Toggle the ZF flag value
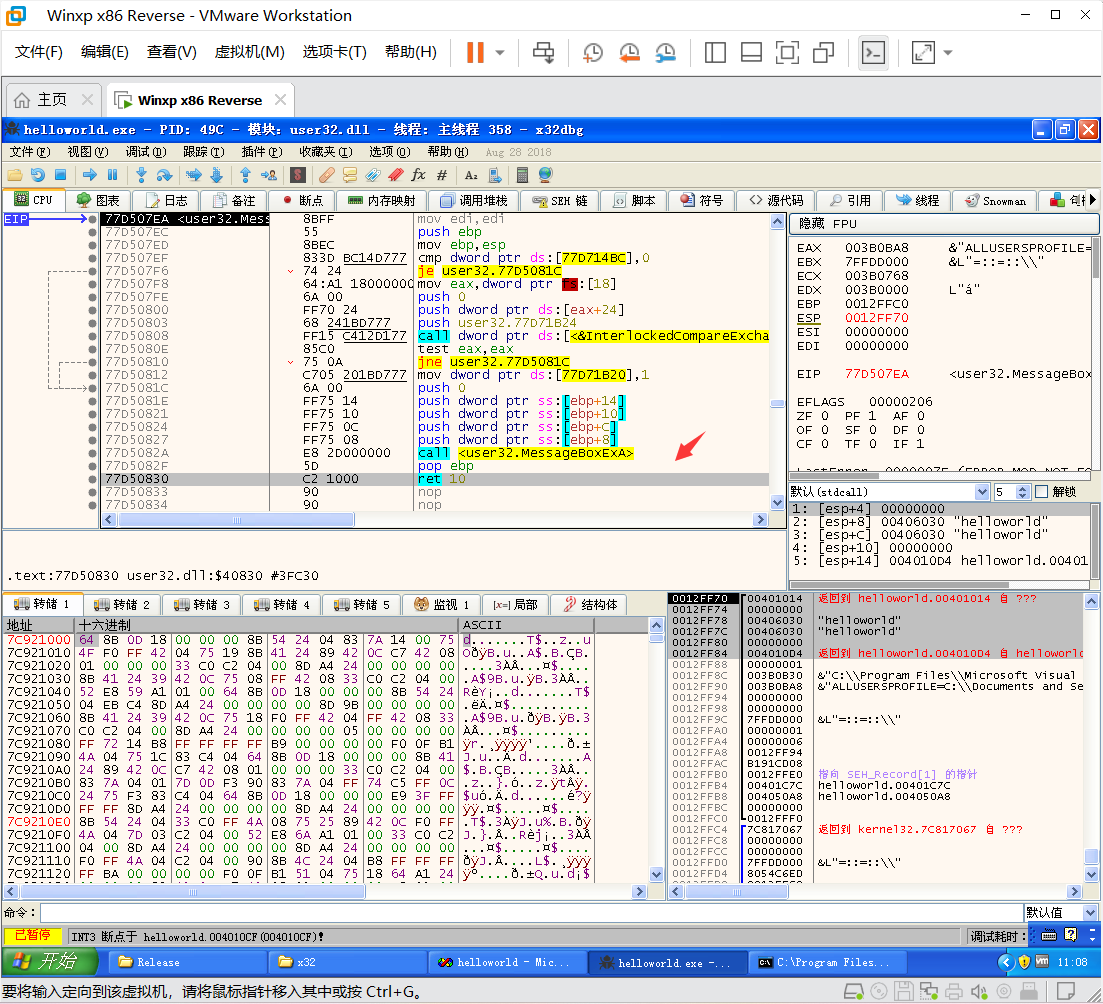Screen dimensions: 1103x1004 point(825,416)
